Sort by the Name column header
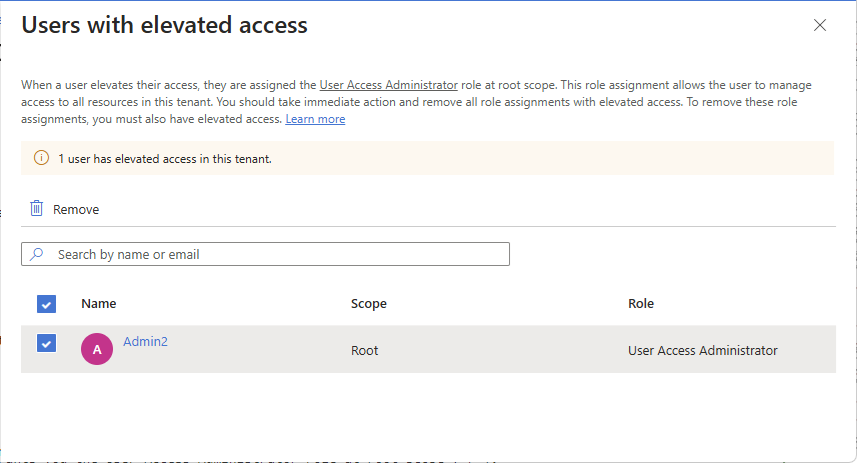The width and height of the screenshot is (857, 463). click(x=99, y=303)
